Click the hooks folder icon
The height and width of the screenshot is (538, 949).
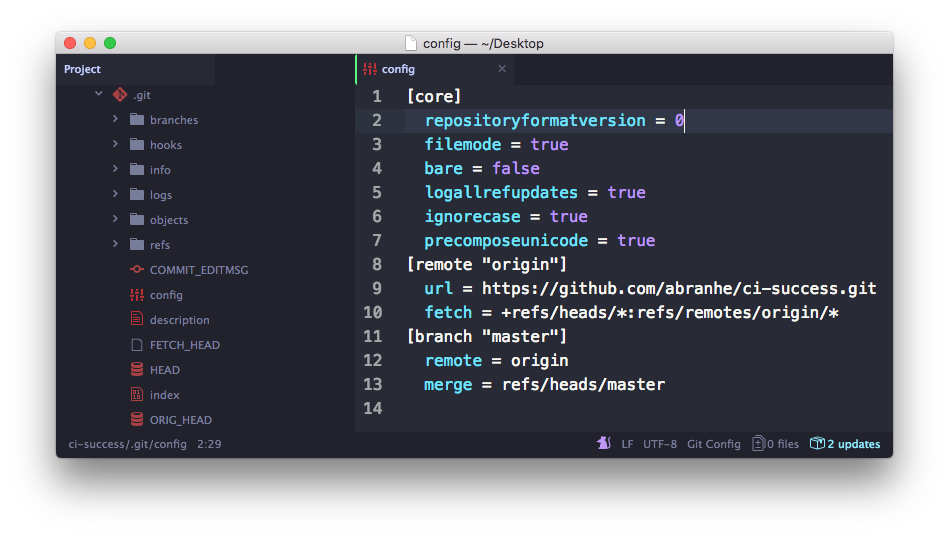pyautogui.click(x=137, y=145)
